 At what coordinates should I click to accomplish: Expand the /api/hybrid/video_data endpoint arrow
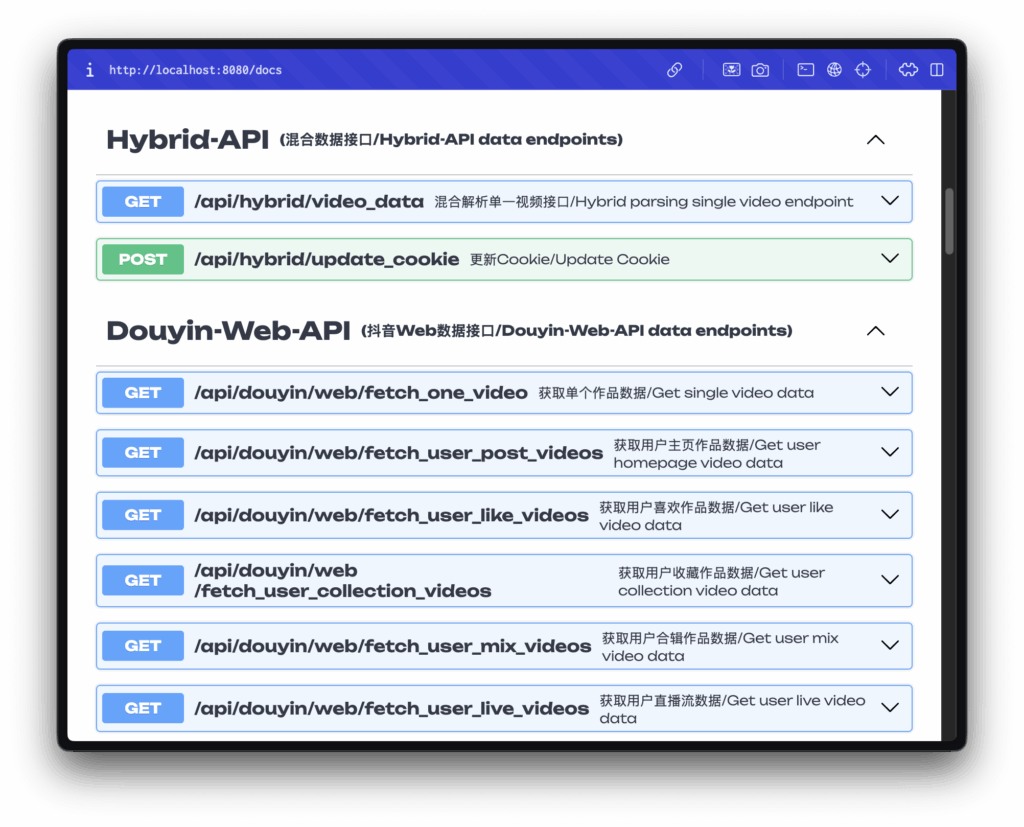coord(890,201)
